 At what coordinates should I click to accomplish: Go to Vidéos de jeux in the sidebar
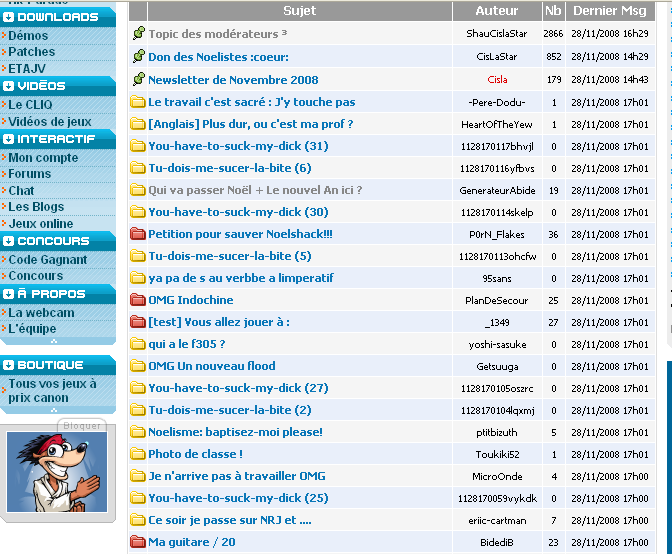(50, 122)
